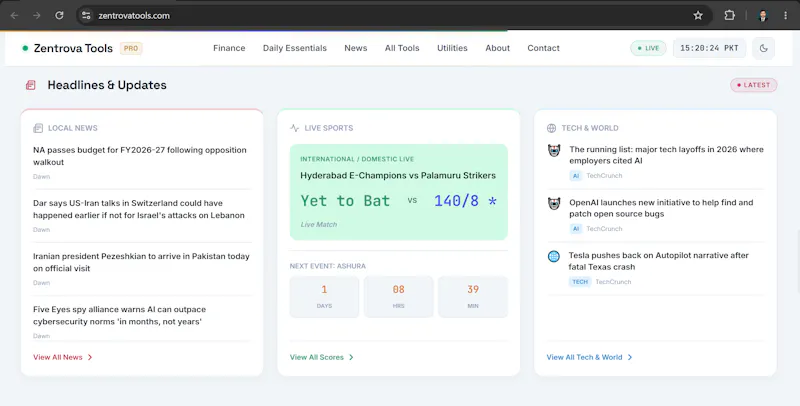This screenshot has width=800, height=406.
Task: Click the Headlines & Updates heading
Action: 107,85
